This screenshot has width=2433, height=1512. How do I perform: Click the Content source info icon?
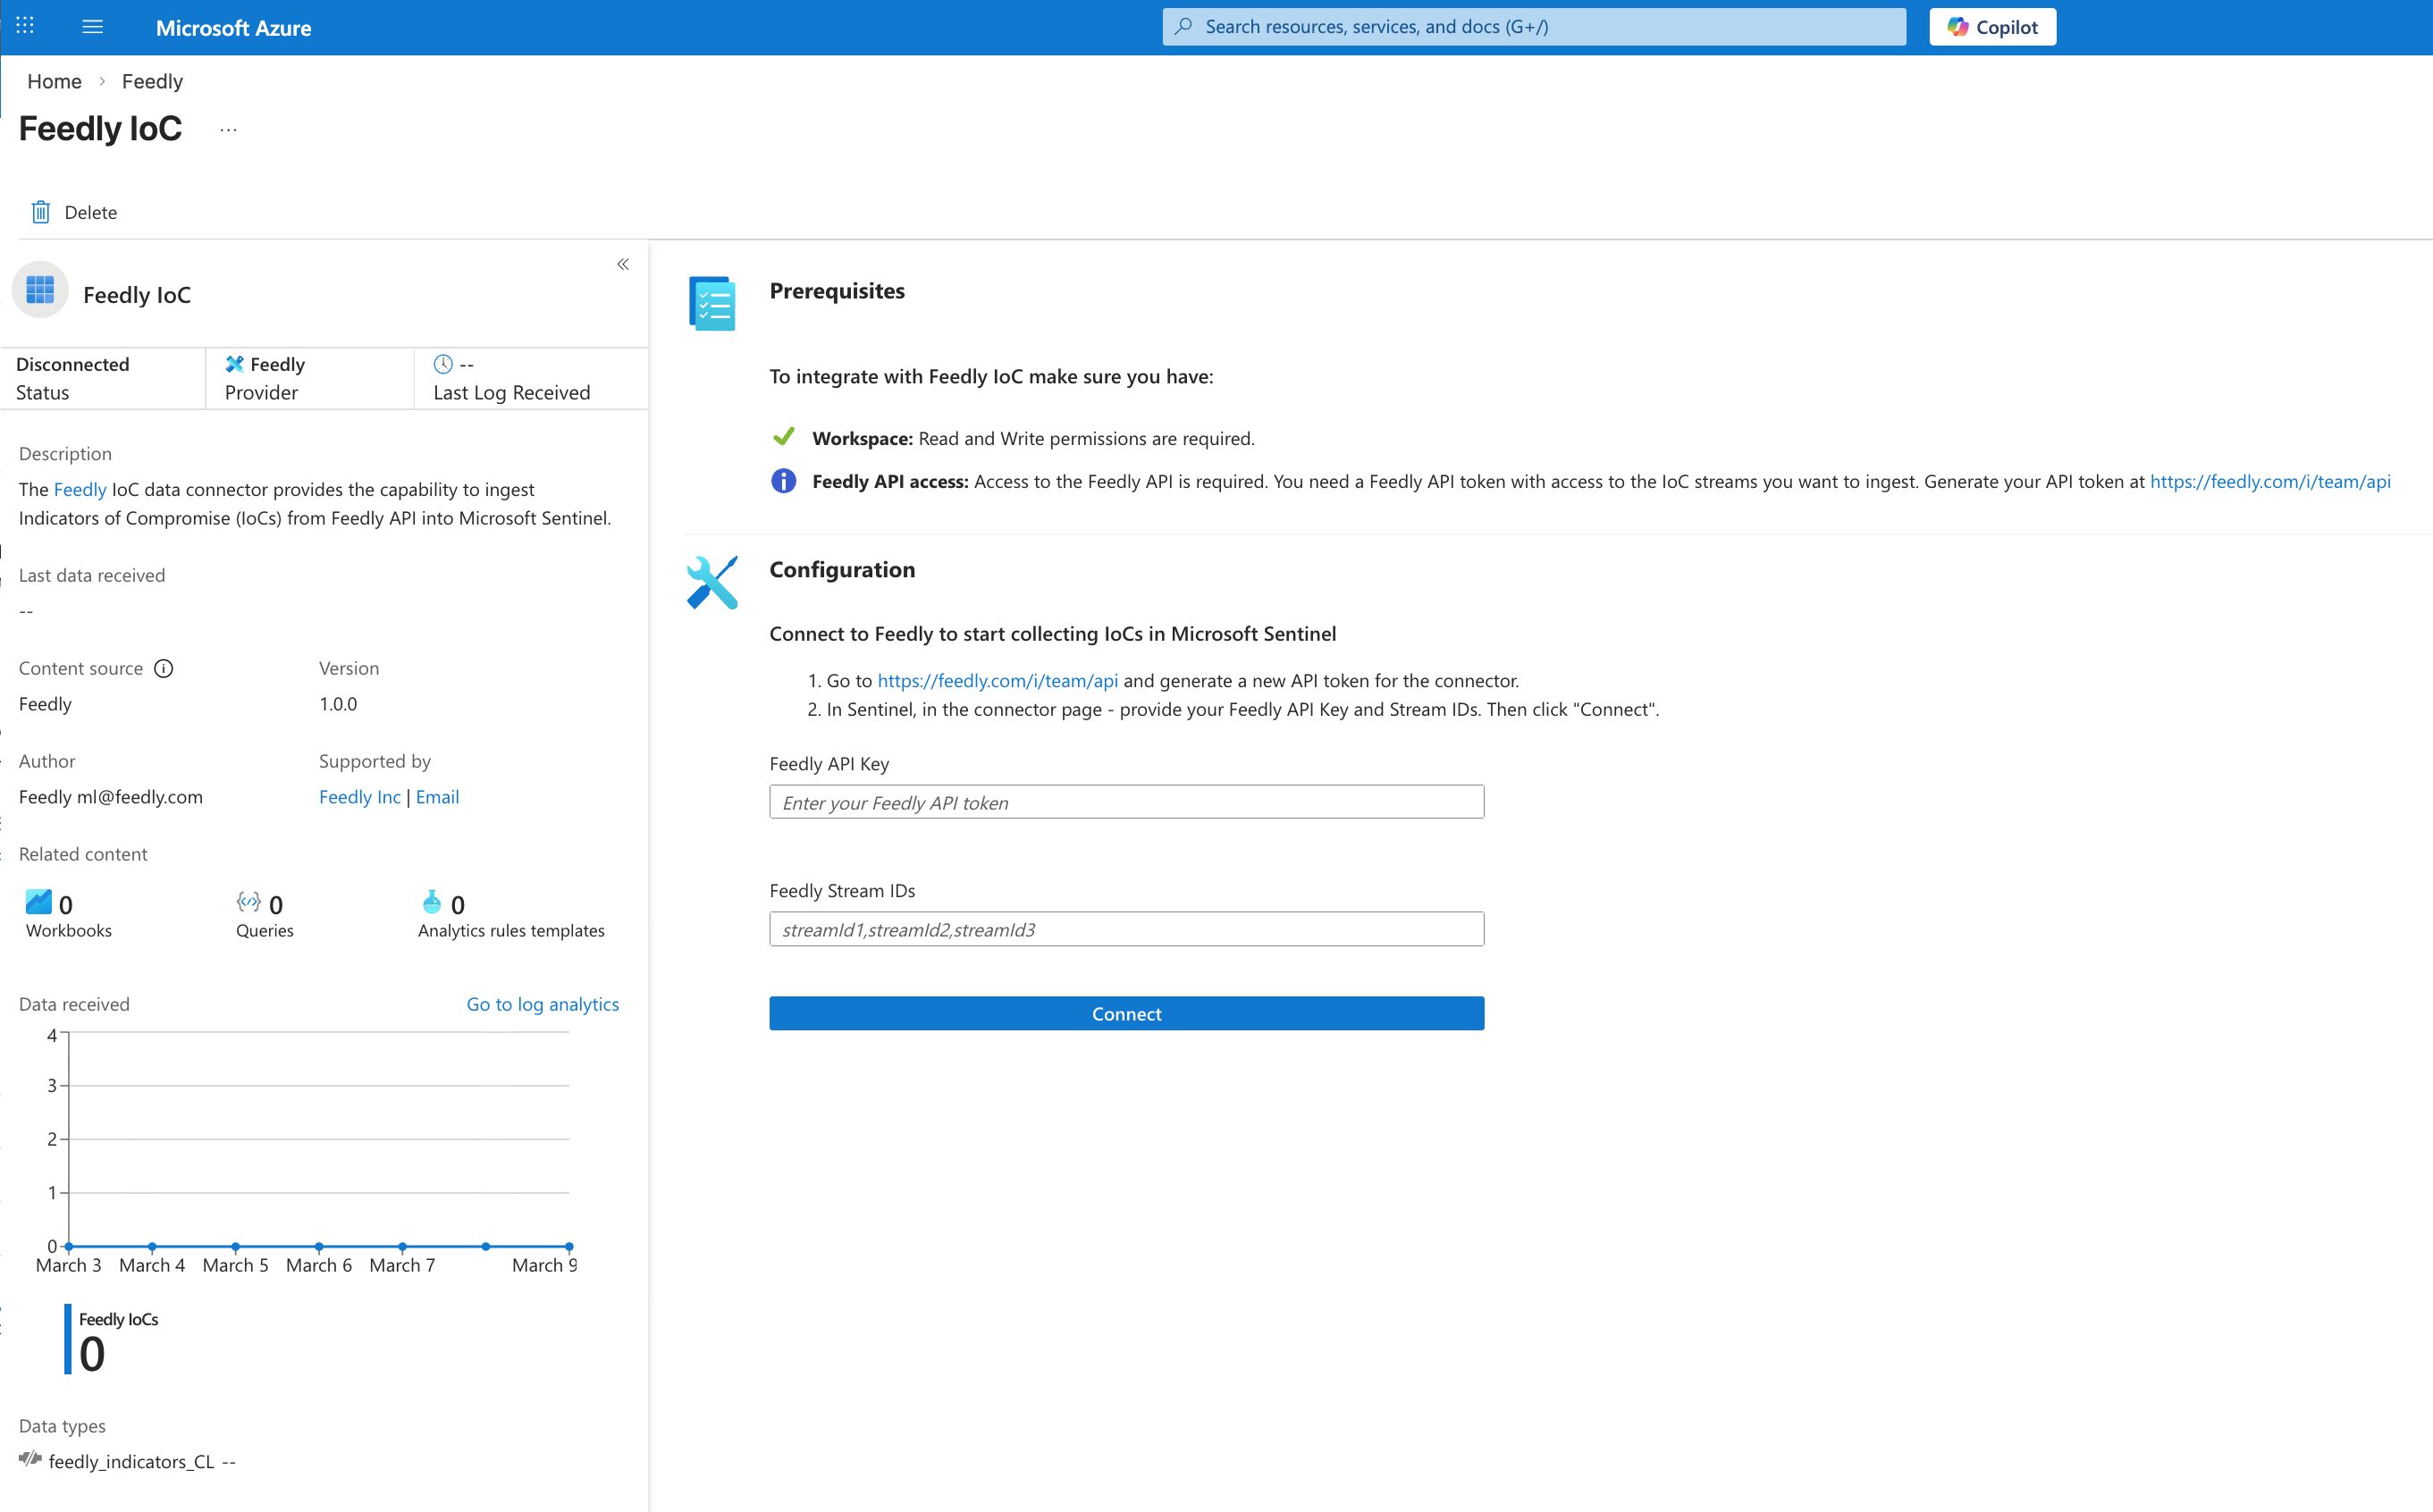point(164,668)
